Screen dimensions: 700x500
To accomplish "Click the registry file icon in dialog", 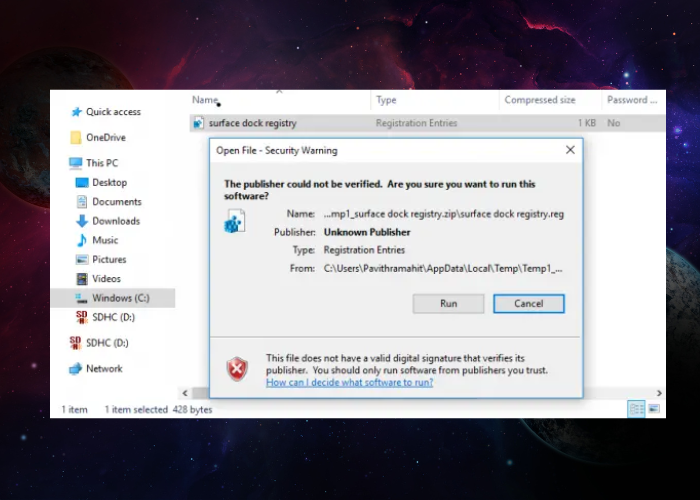I will coord(234,221).
